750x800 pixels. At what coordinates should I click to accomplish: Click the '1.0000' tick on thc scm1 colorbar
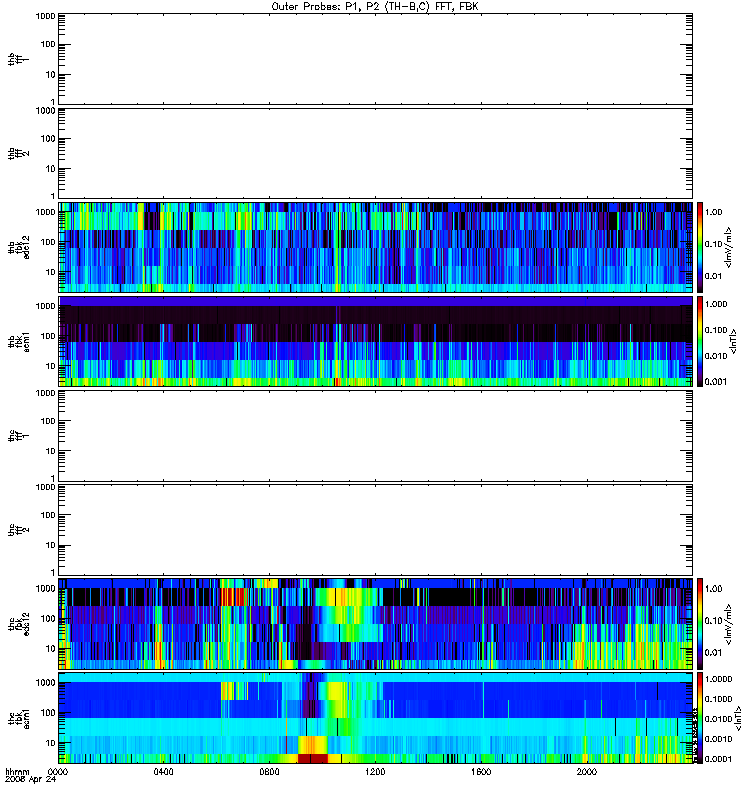click(x=718, y=679)
